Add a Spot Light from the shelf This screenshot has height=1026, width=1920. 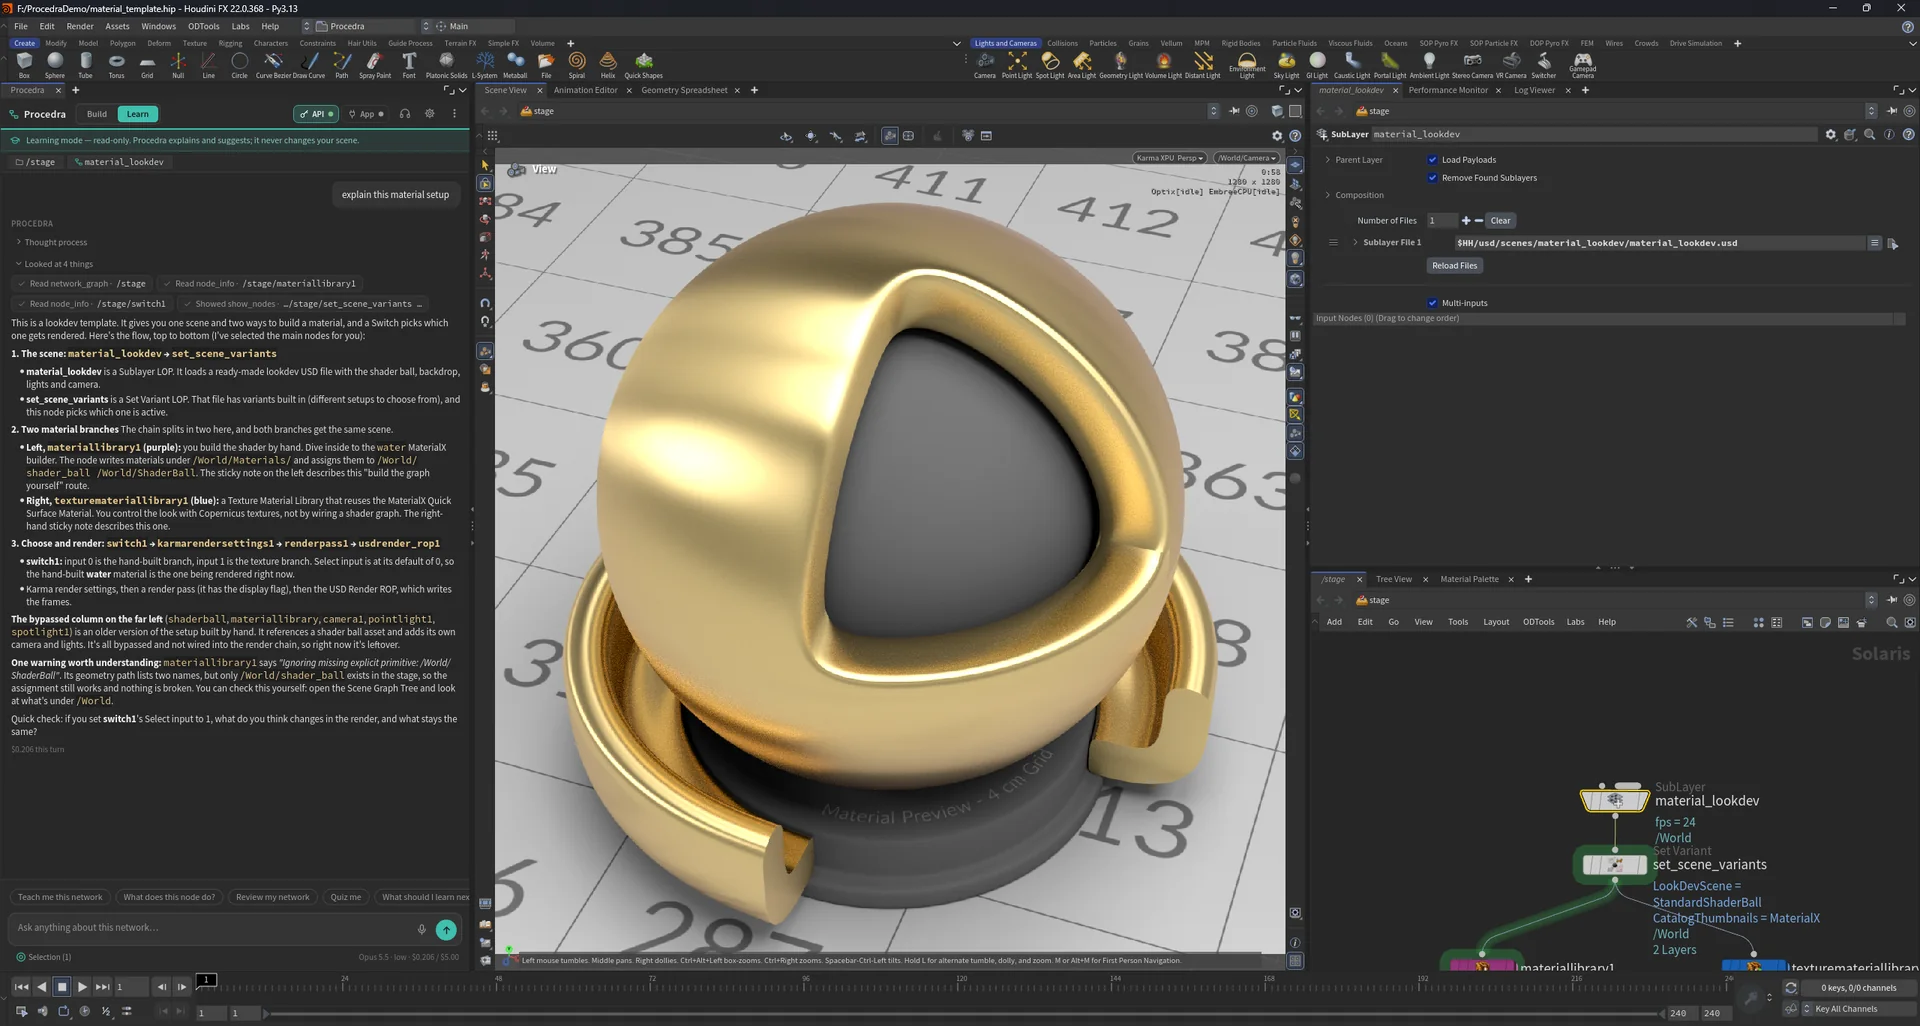1050,65
